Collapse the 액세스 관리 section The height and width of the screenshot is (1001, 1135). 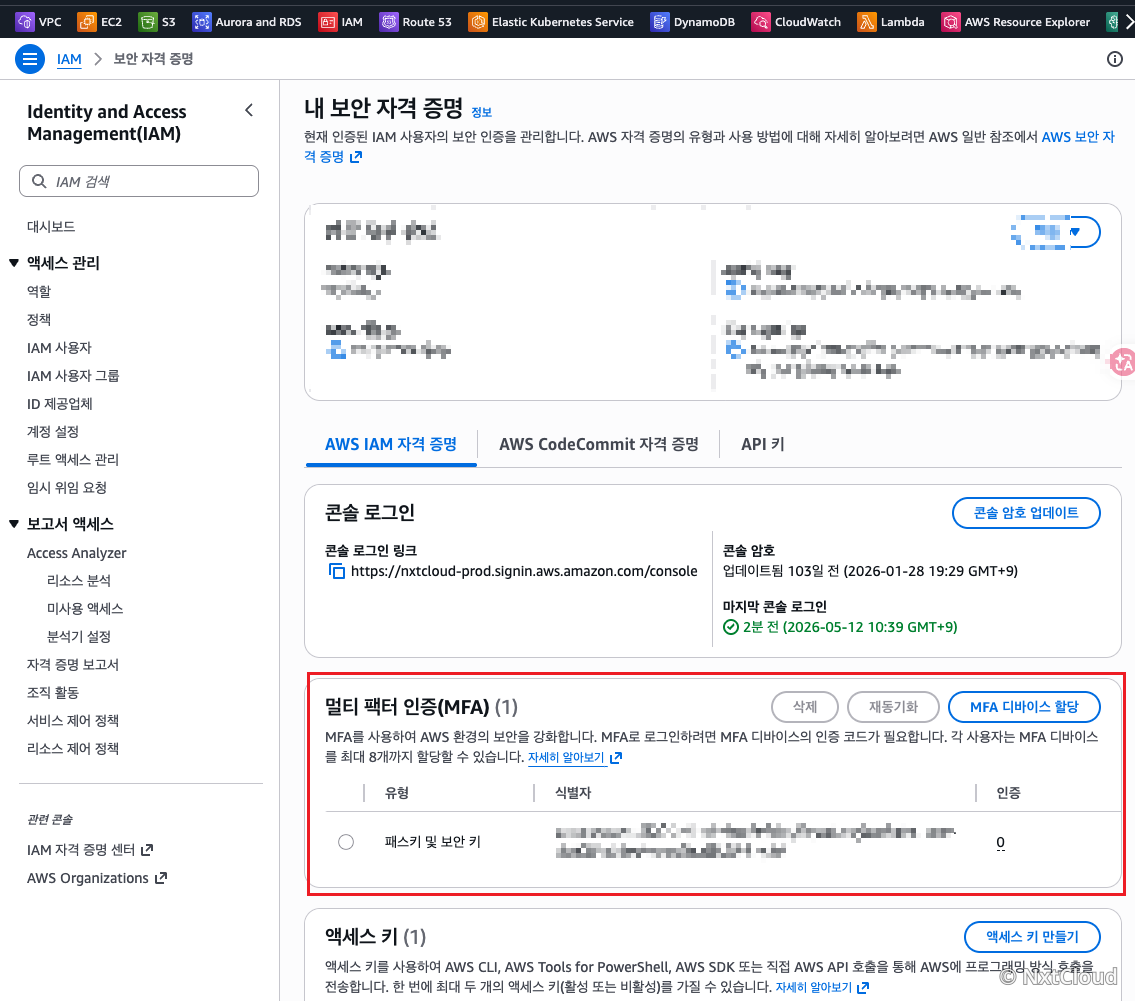pyautogui.click(x=14, y=263)
